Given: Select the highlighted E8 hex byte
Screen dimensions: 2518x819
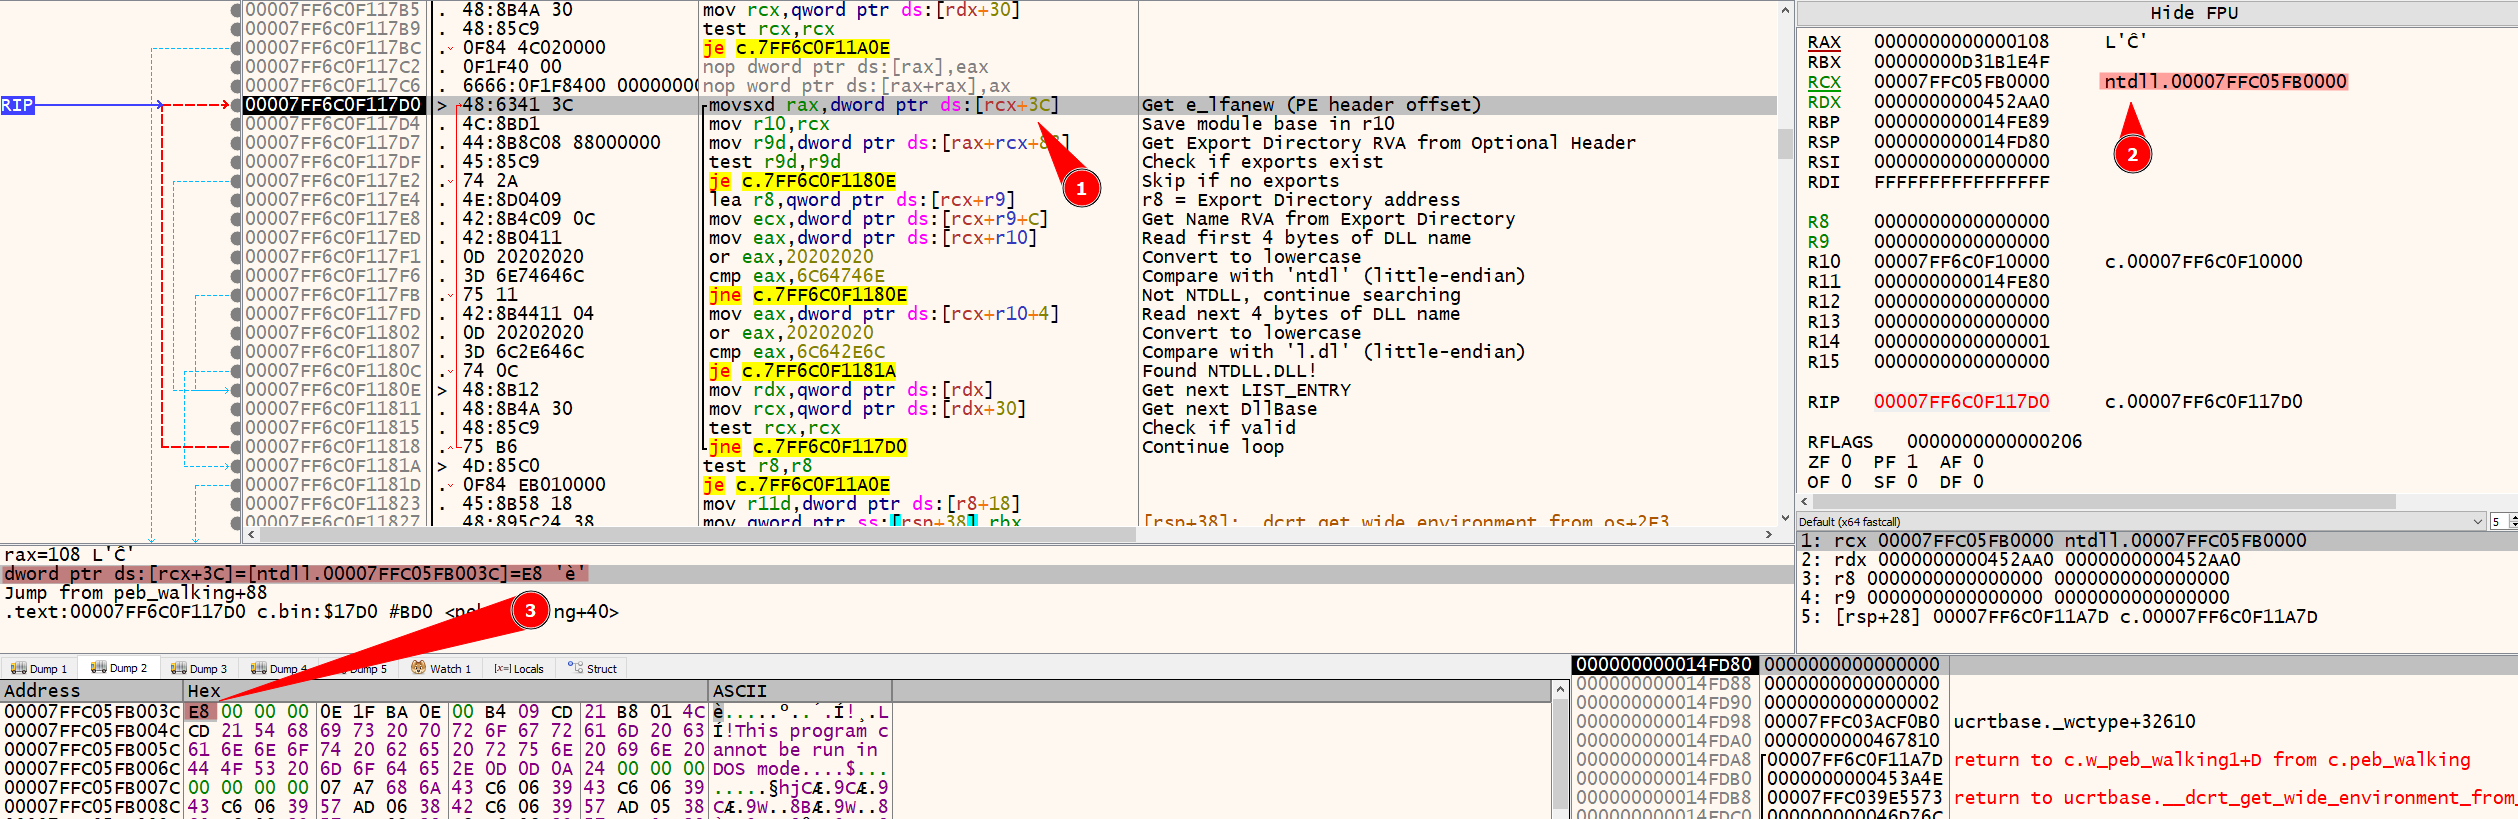Looking at the screenshot, I should coord(199,711).
